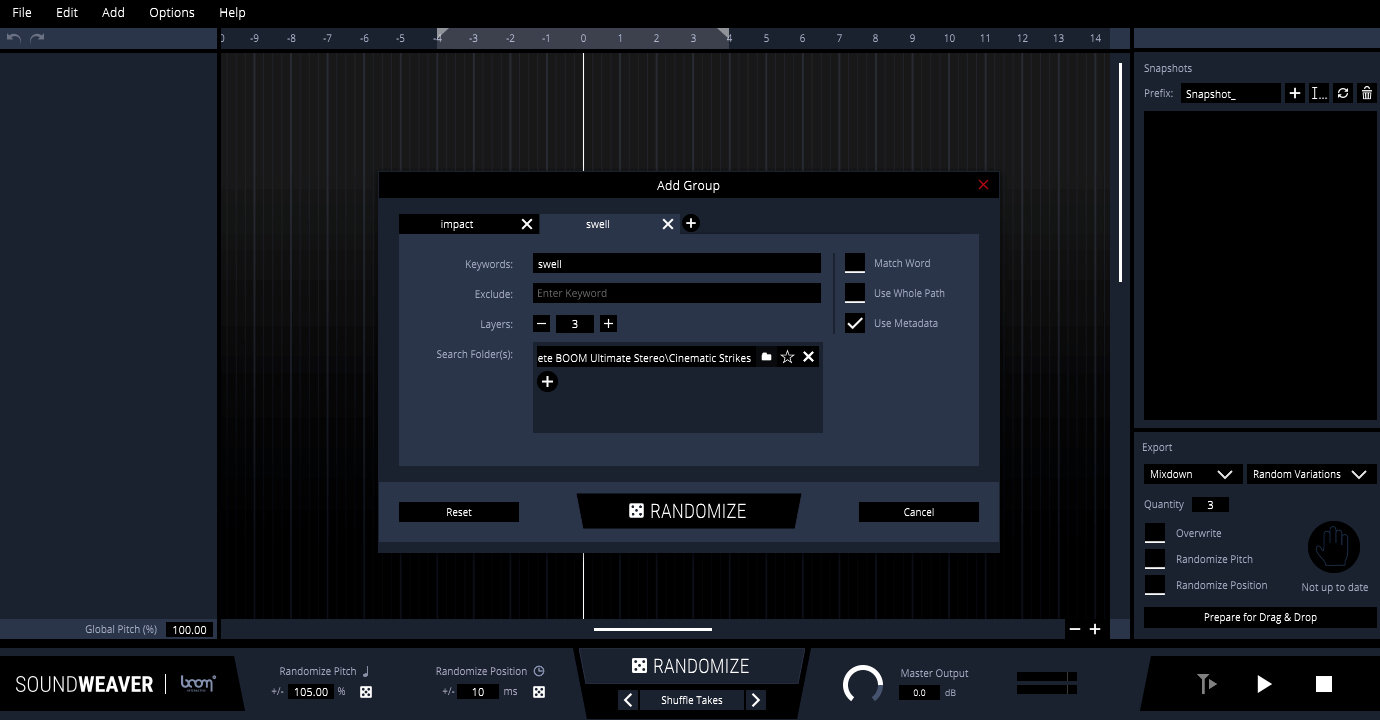The height and width of the screenshot is (720, 1380).
Task: Click the right arrow beside Shuffle Takes
Action: click(x=756, y=700)
